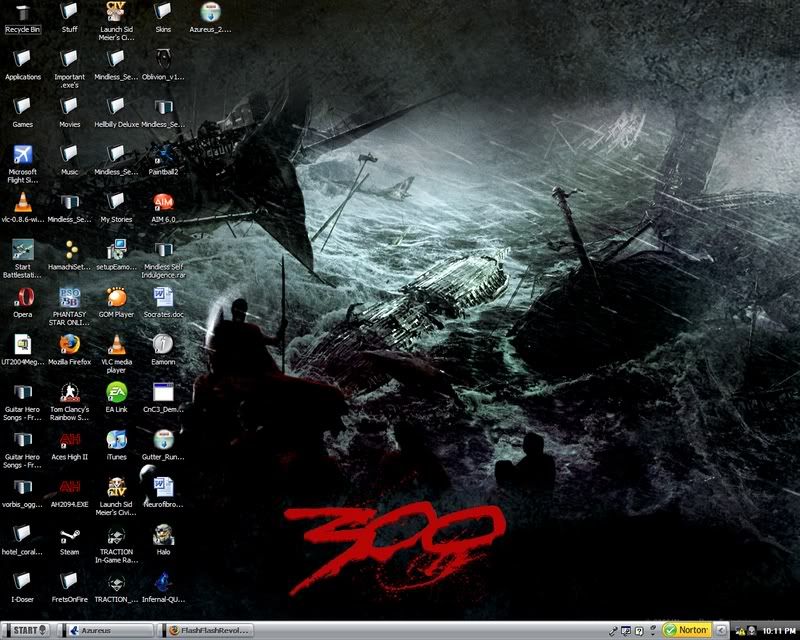Select the VLC media player icon
This screenshot has width=800, height=640.
116,345
